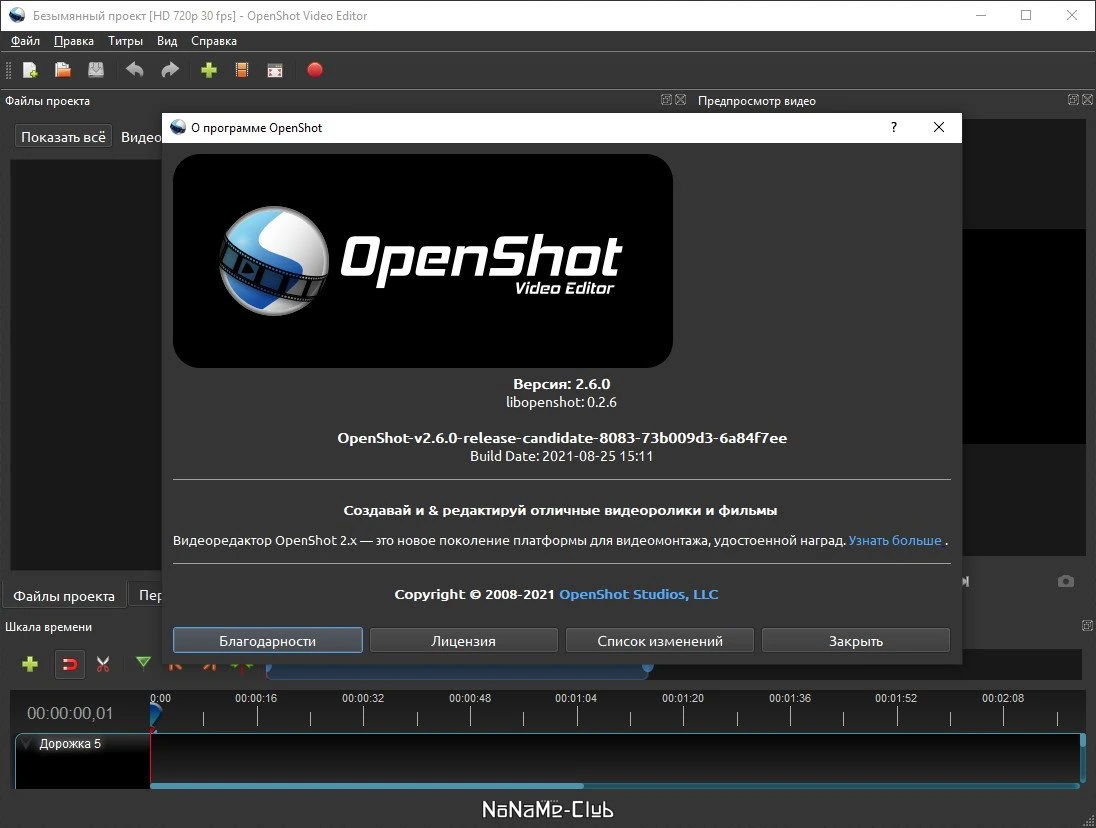Click the Дорожка 5 track label
The width and height of the screenshot is (1096, 828).
point(70,744)
